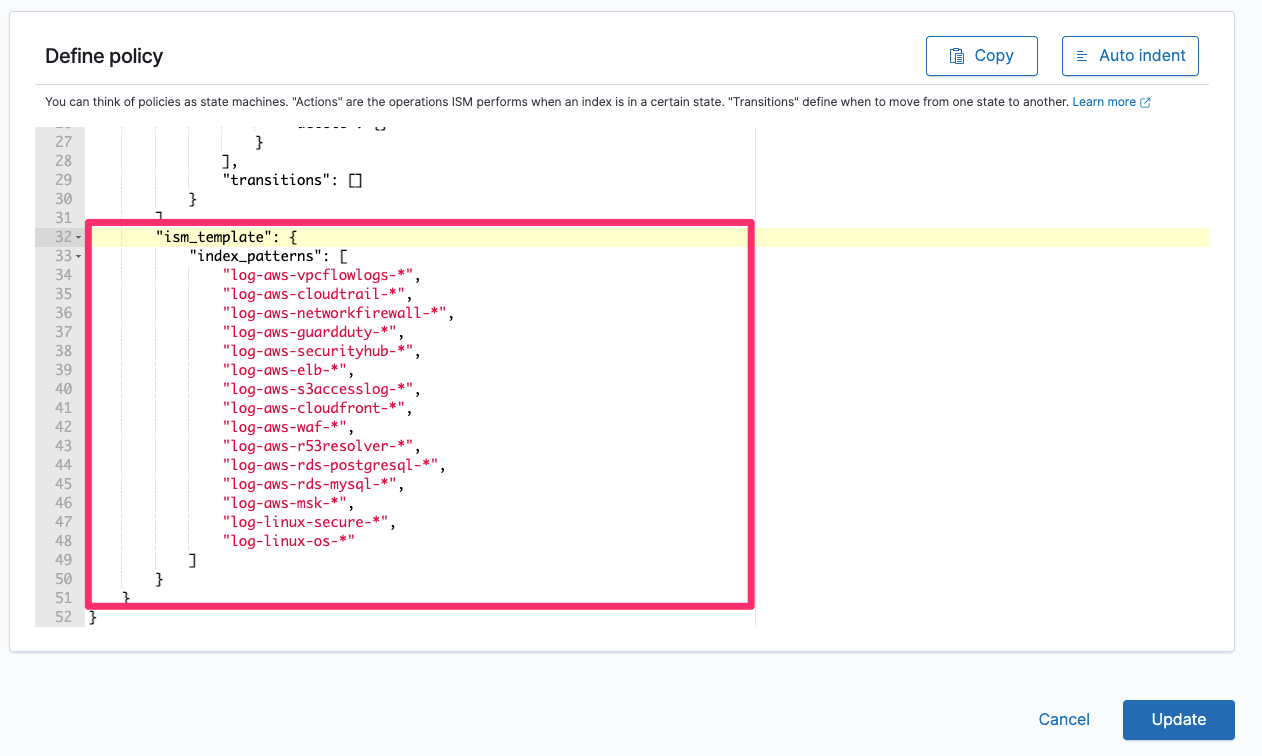1262x756 pixels.
Task: Click "log-aws-vpcflowlogs-*" pattern text
Action: [318, 275]
